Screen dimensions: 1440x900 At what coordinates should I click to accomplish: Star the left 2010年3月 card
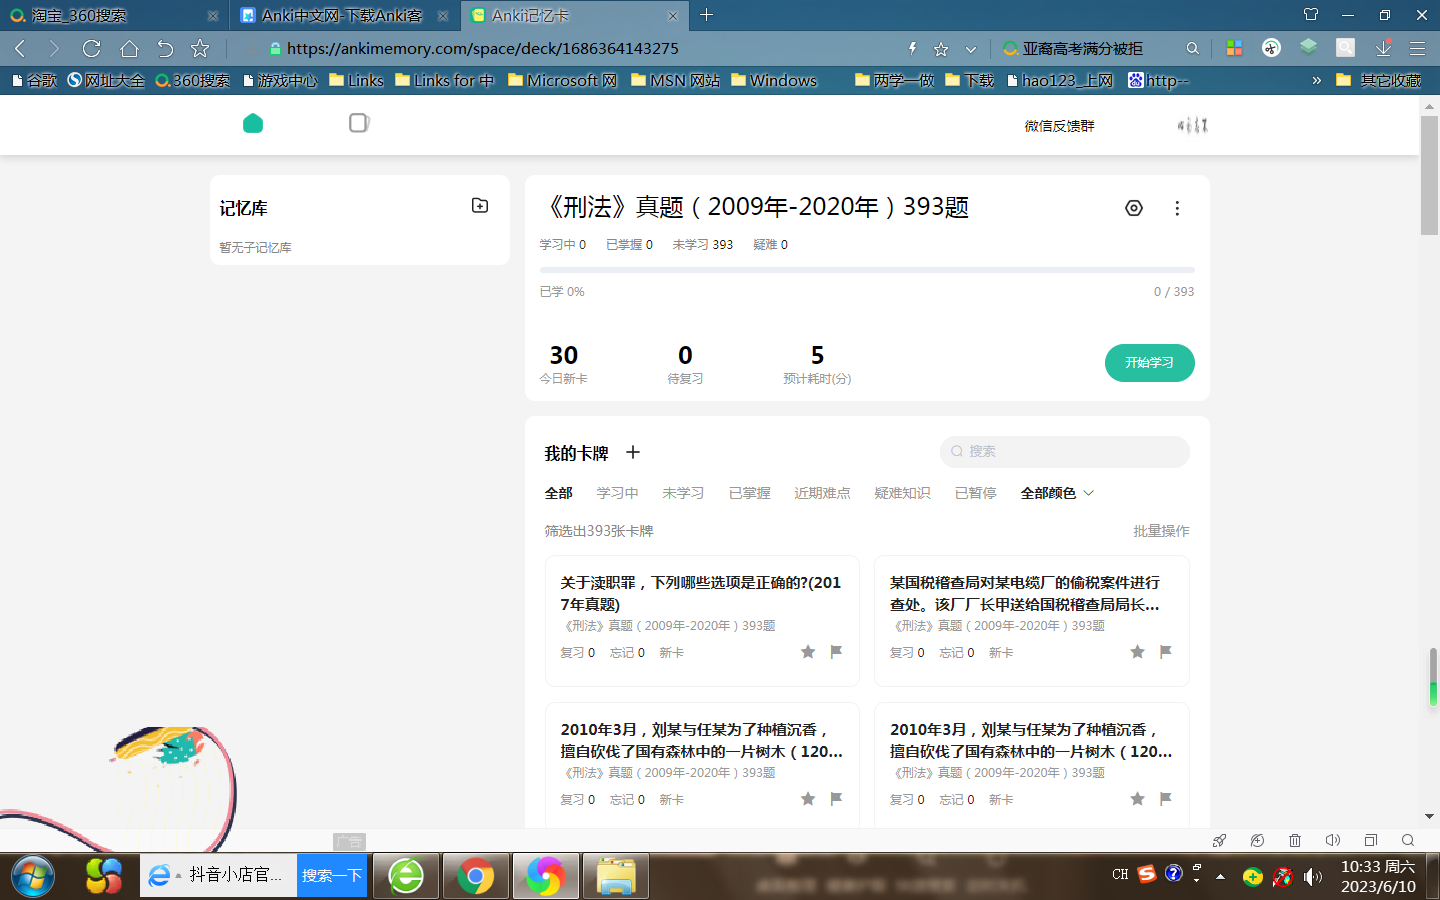tap(808, 799)
